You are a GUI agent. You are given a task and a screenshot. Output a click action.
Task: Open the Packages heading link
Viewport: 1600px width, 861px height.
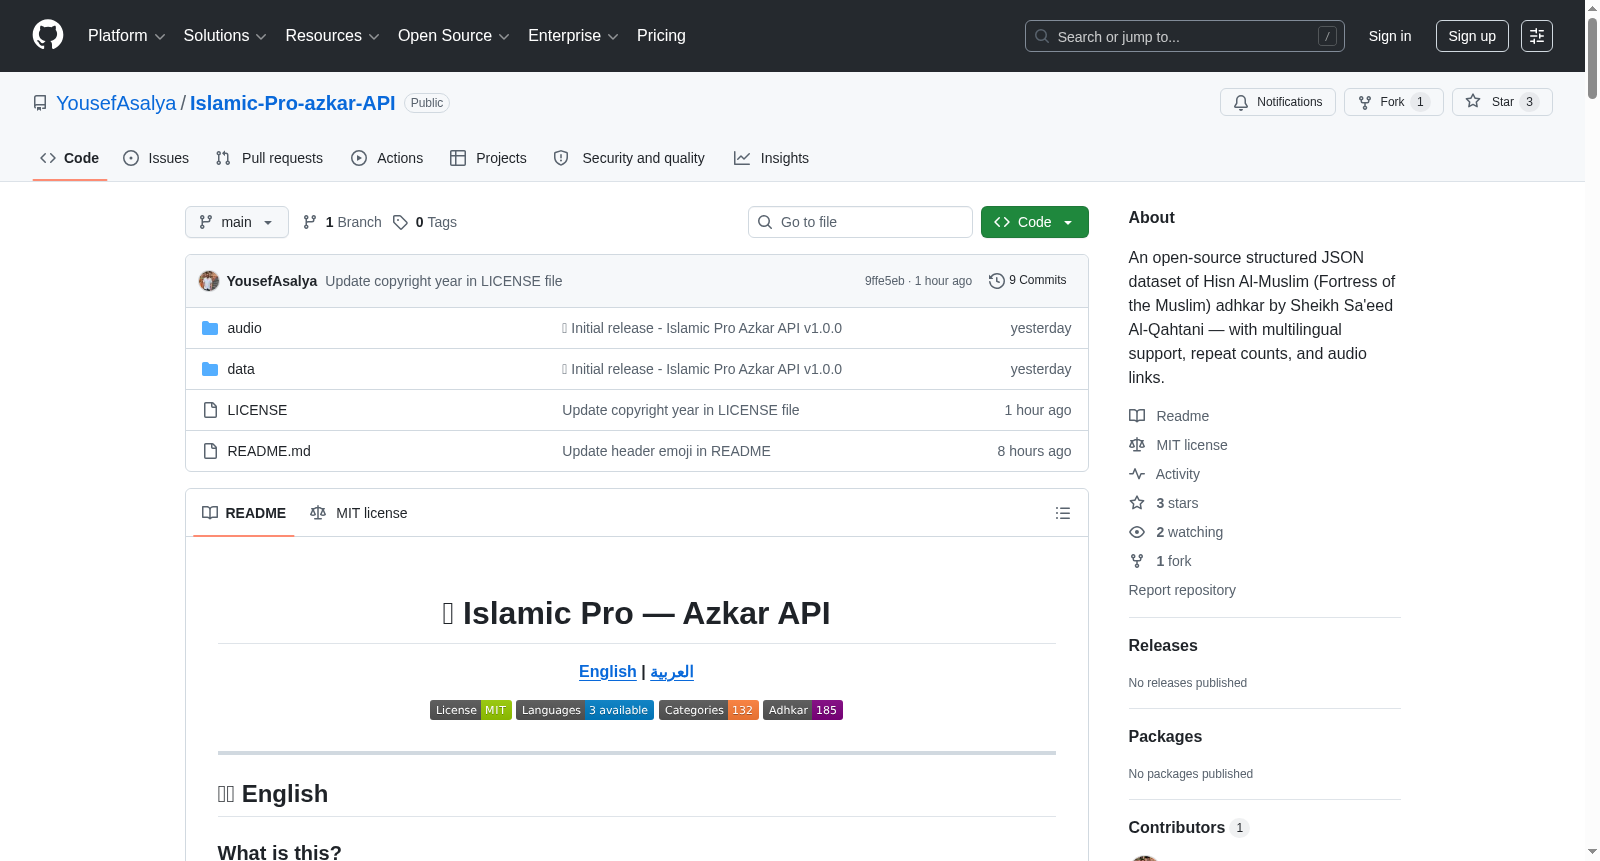coord(1165,737)
